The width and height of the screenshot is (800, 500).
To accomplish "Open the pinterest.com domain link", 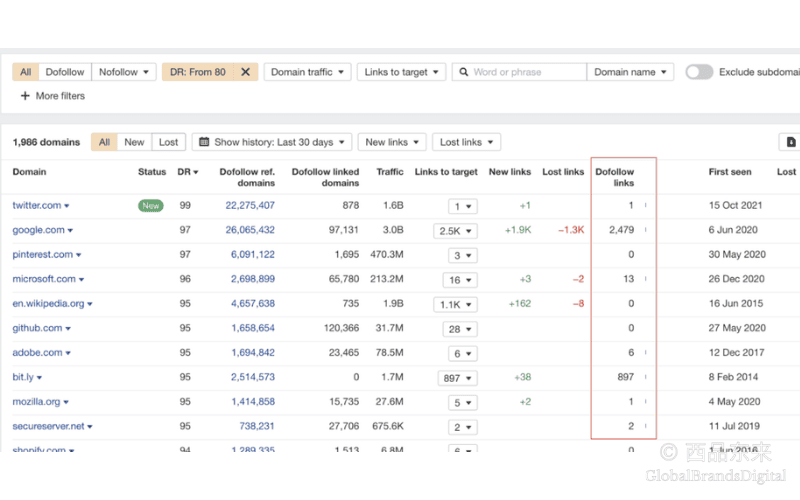I will click(43, 254).
